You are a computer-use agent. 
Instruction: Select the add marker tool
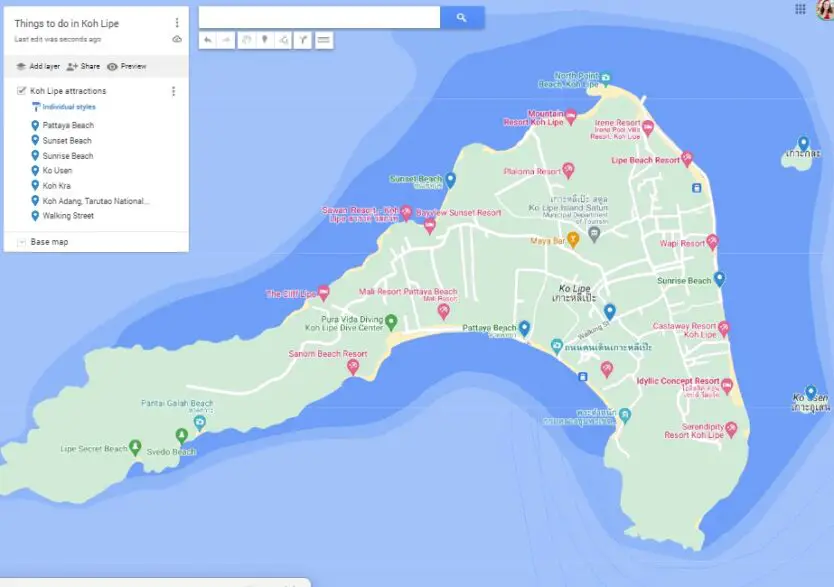click(x=264, y=41)
